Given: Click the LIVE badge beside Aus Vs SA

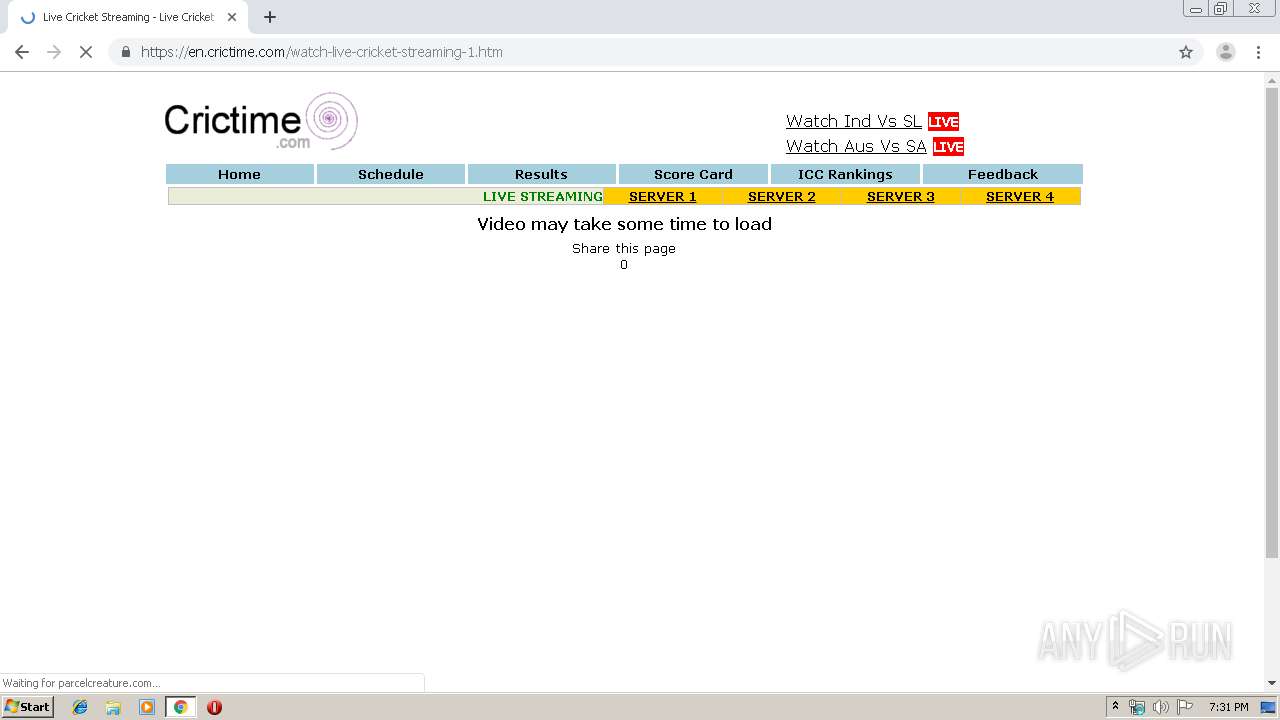Looking at the screenshot, I should coord(948,147).
